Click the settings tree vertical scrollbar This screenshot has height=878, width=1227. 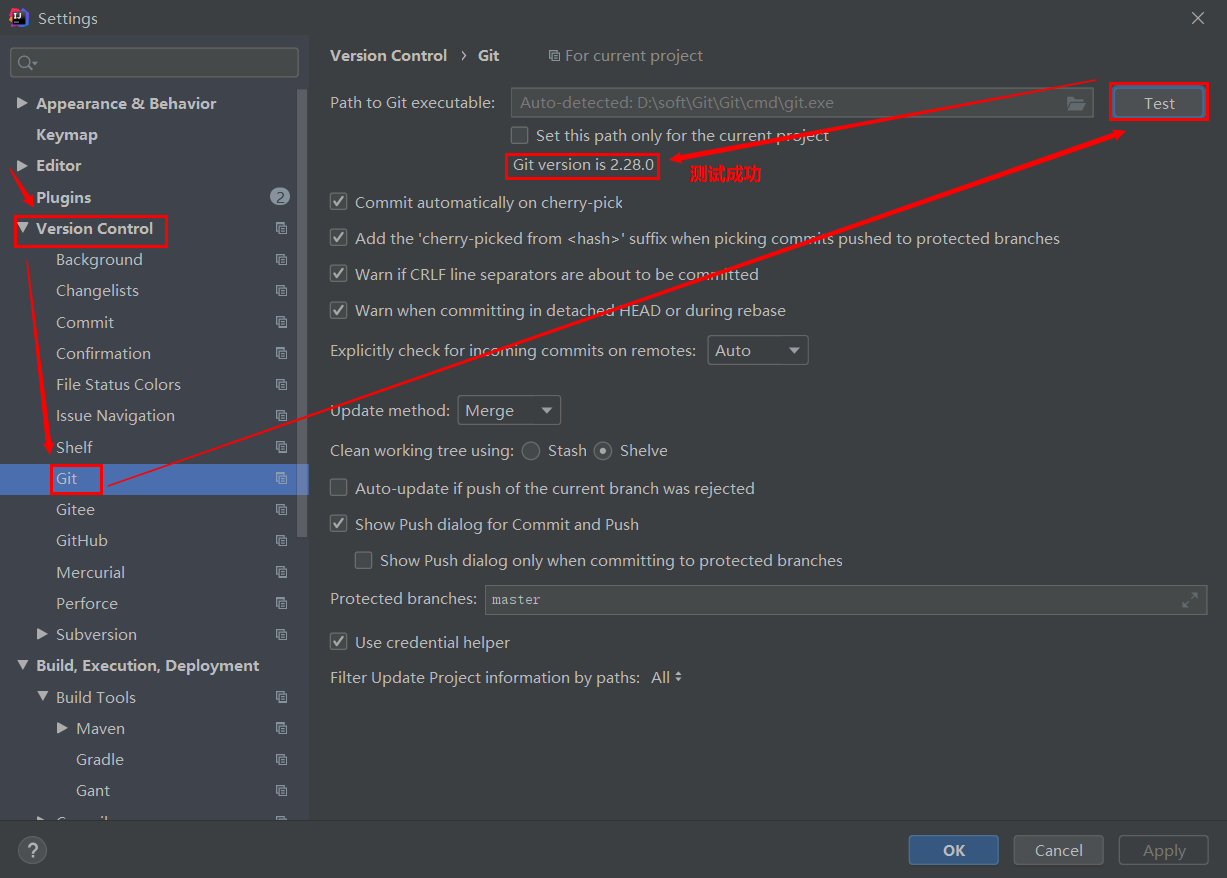(303, 312)
